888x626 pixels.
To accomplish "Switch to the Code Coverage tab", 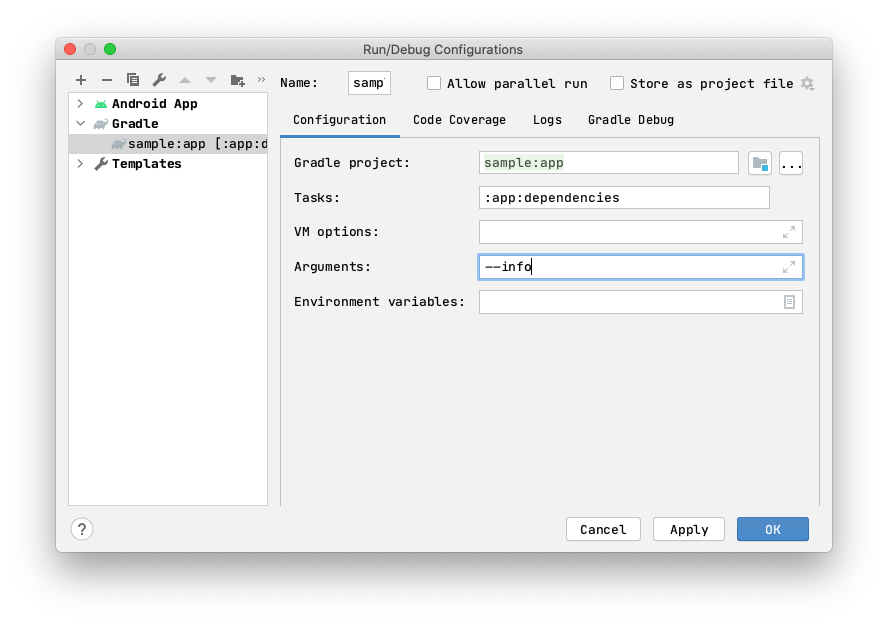I will click(x=459, y=119).
